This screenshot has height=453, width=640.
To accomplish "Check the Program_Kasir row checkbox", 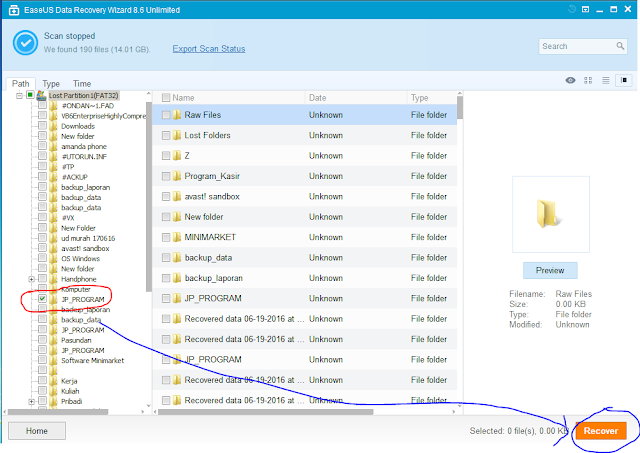I will [166, 176].
